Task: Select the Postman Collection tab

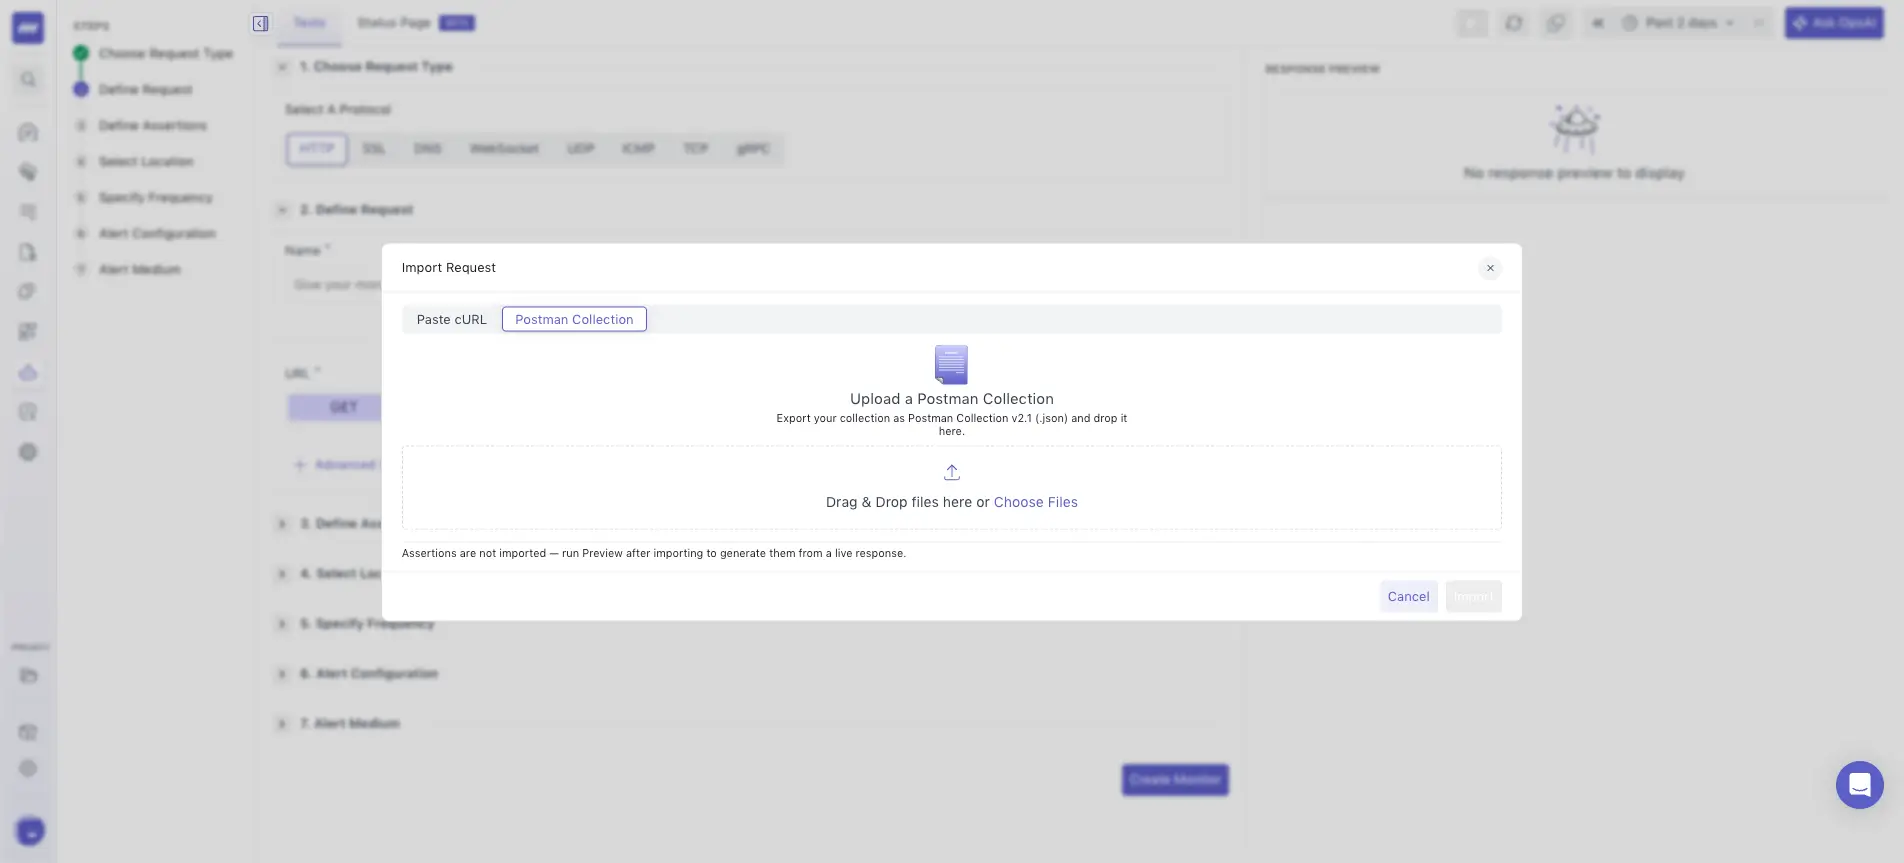Action: tap(574, 320)
